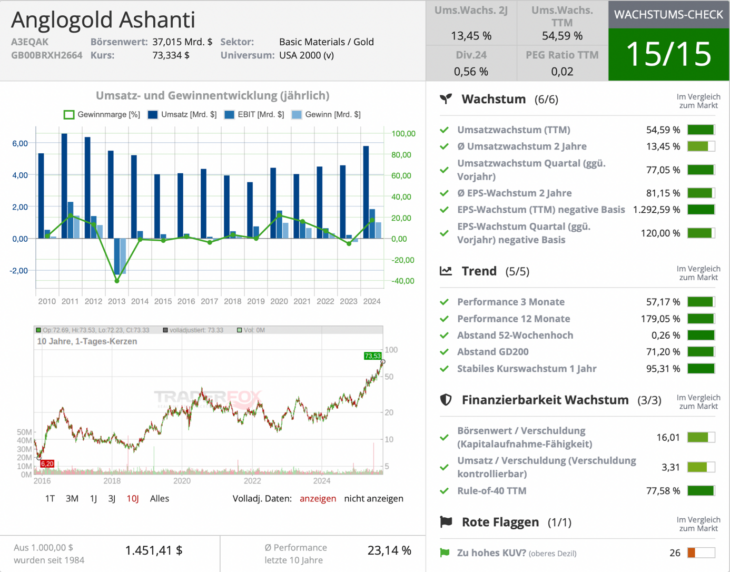Switch the price chart to 3M range

coord(72,498)
